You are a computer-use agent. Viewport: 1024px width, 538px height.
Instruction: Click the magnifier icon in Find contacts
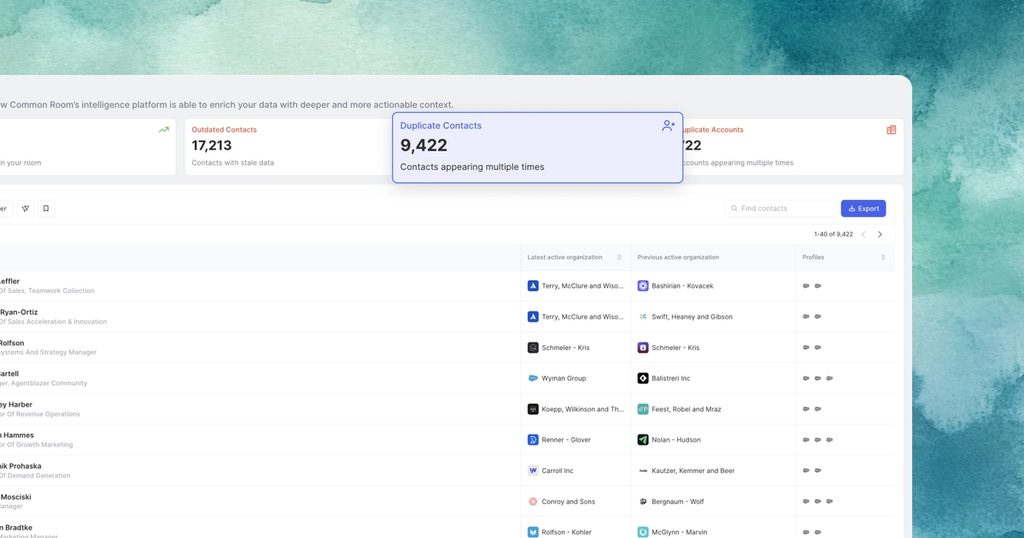734,208
